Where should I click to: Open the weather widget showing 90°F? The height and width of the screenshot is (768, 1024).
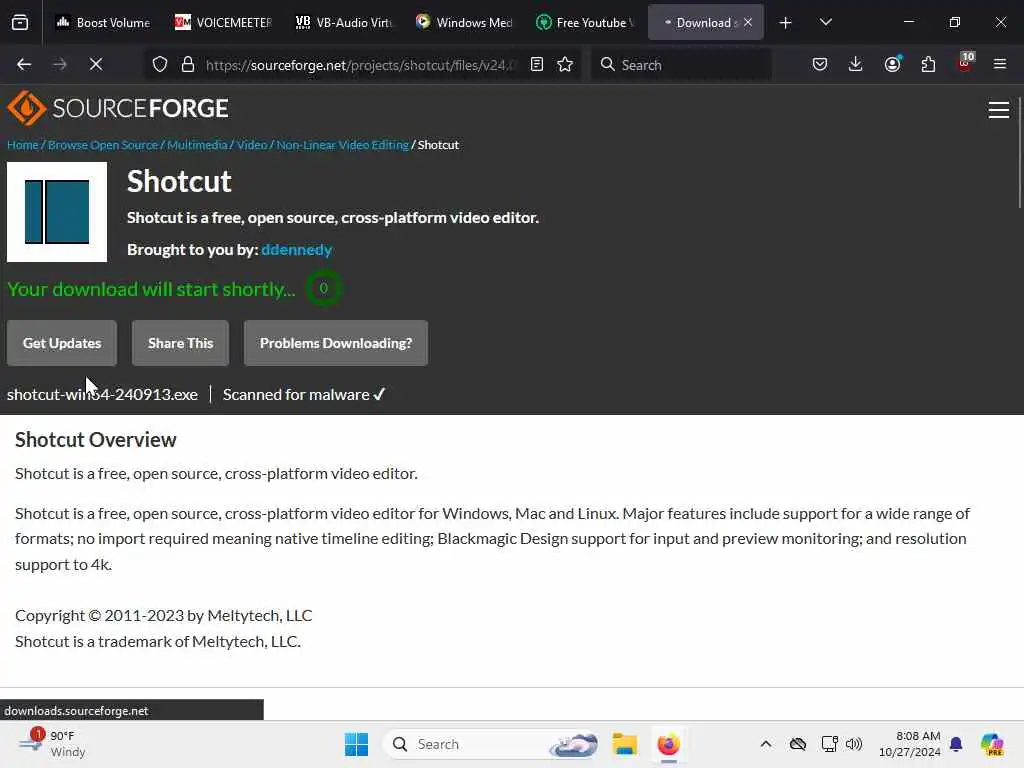52,744
